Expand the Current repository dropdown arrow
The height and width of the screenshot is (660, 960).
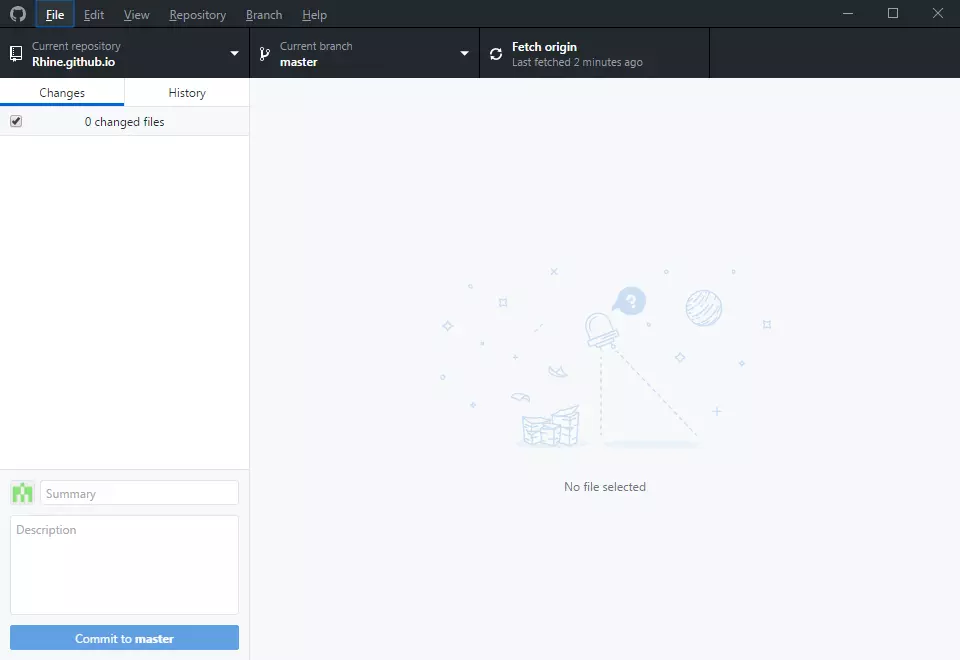pyautogui.click(x=234, y=54)
